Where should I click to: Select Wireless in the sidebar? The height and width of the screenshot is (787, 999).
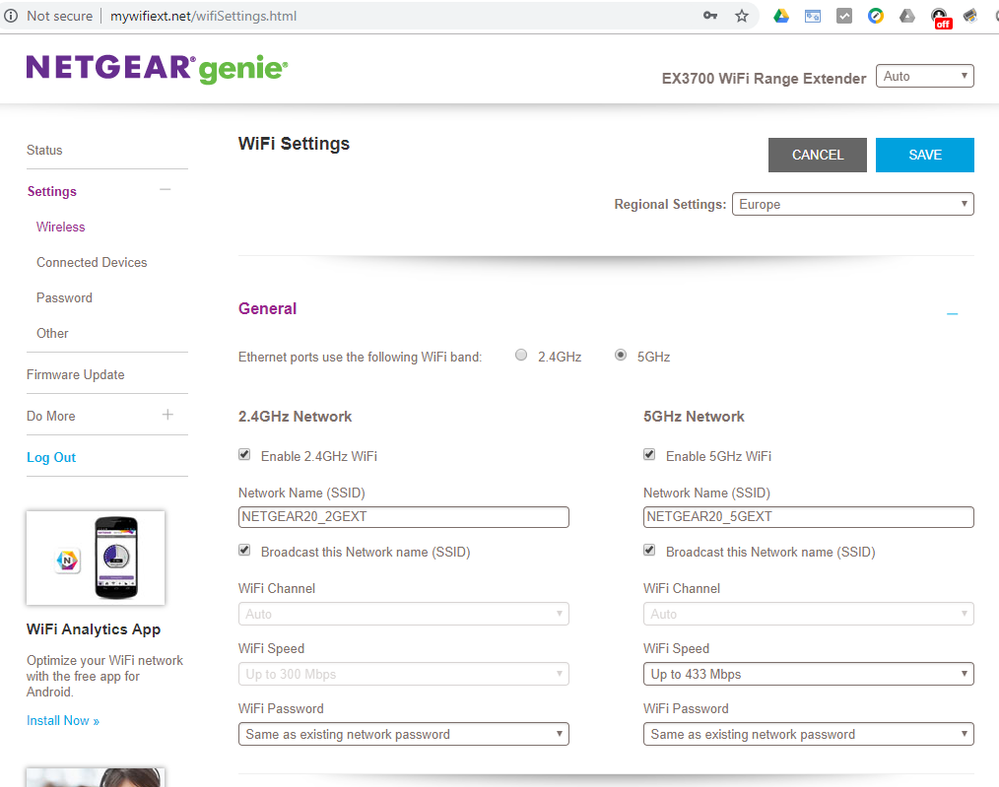click(x=61, y=227)
